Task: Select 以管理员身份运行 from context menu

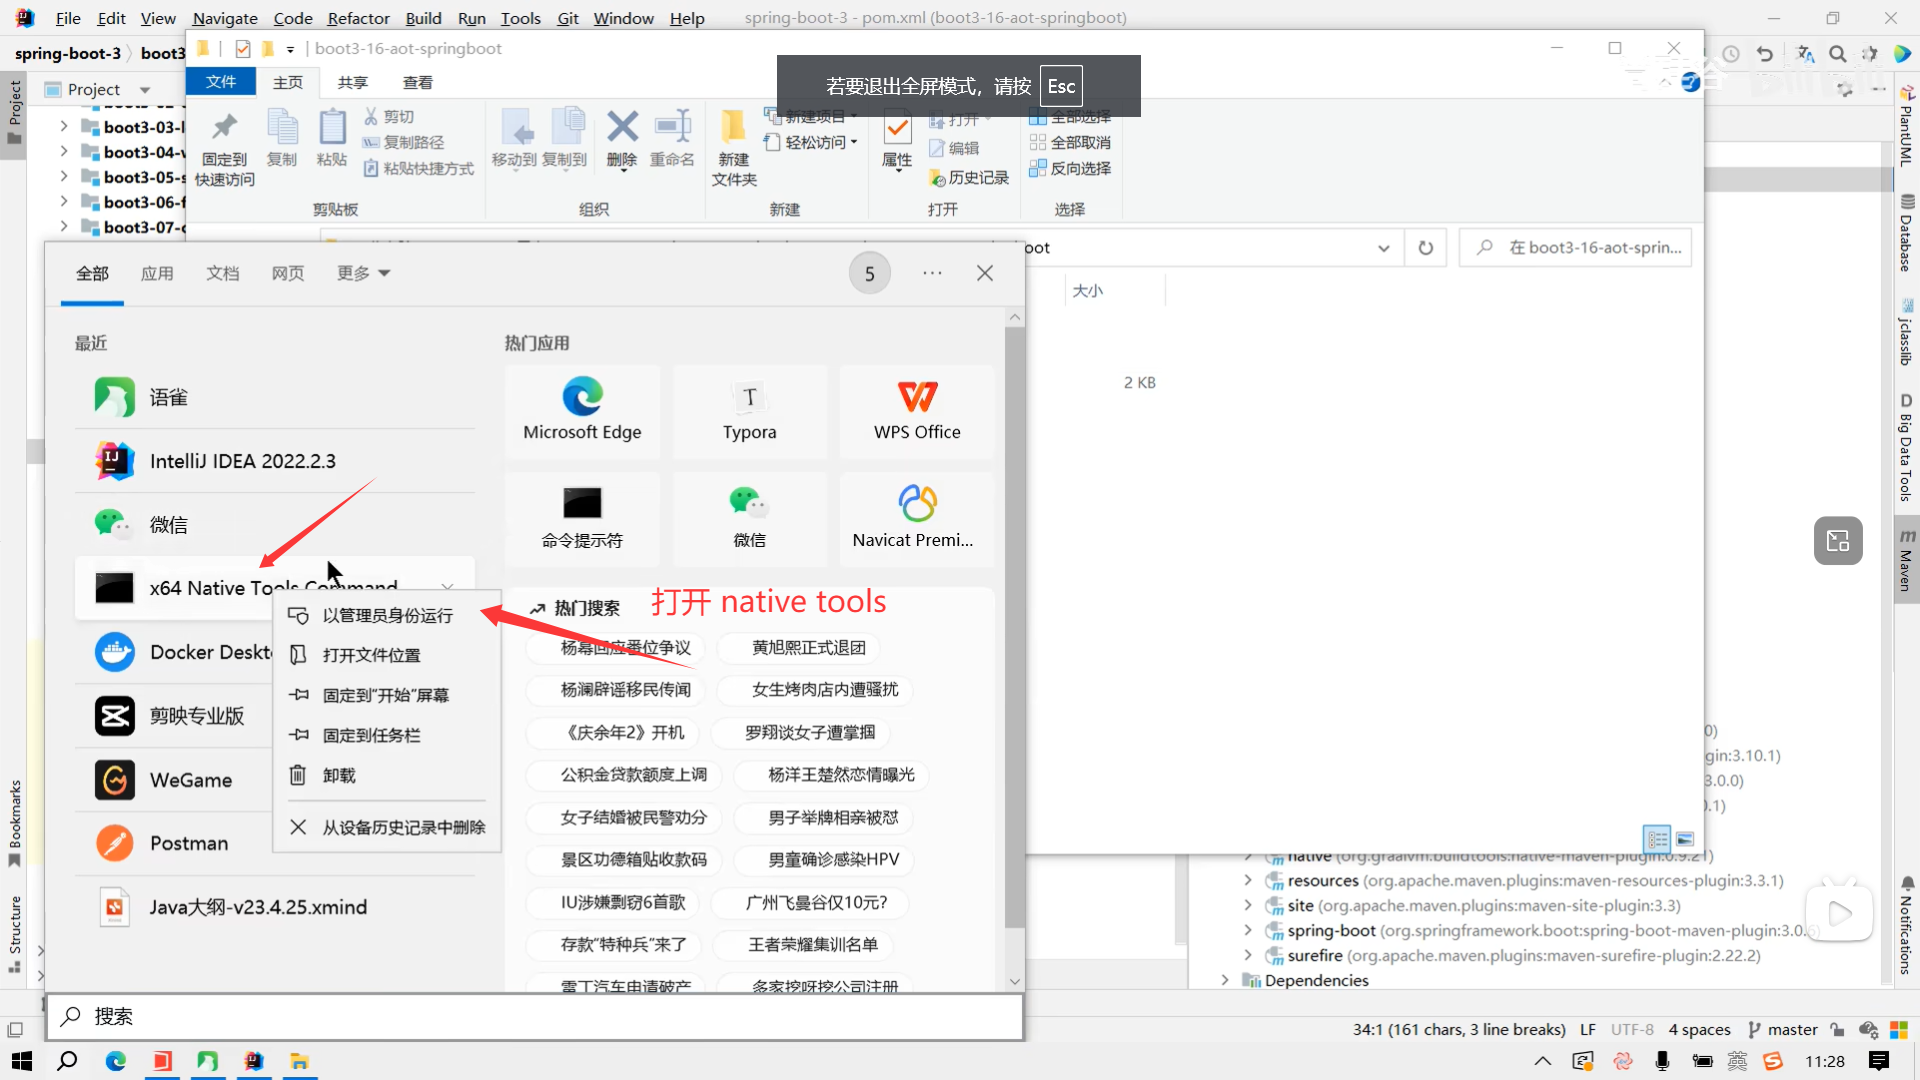Action: [x=387, y=615]
